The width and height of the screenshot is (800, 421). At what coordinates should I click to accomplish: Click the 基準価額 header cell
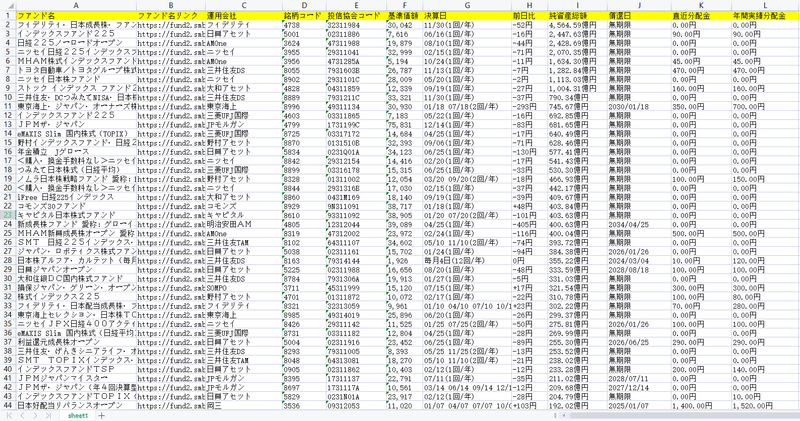(404, 15)
